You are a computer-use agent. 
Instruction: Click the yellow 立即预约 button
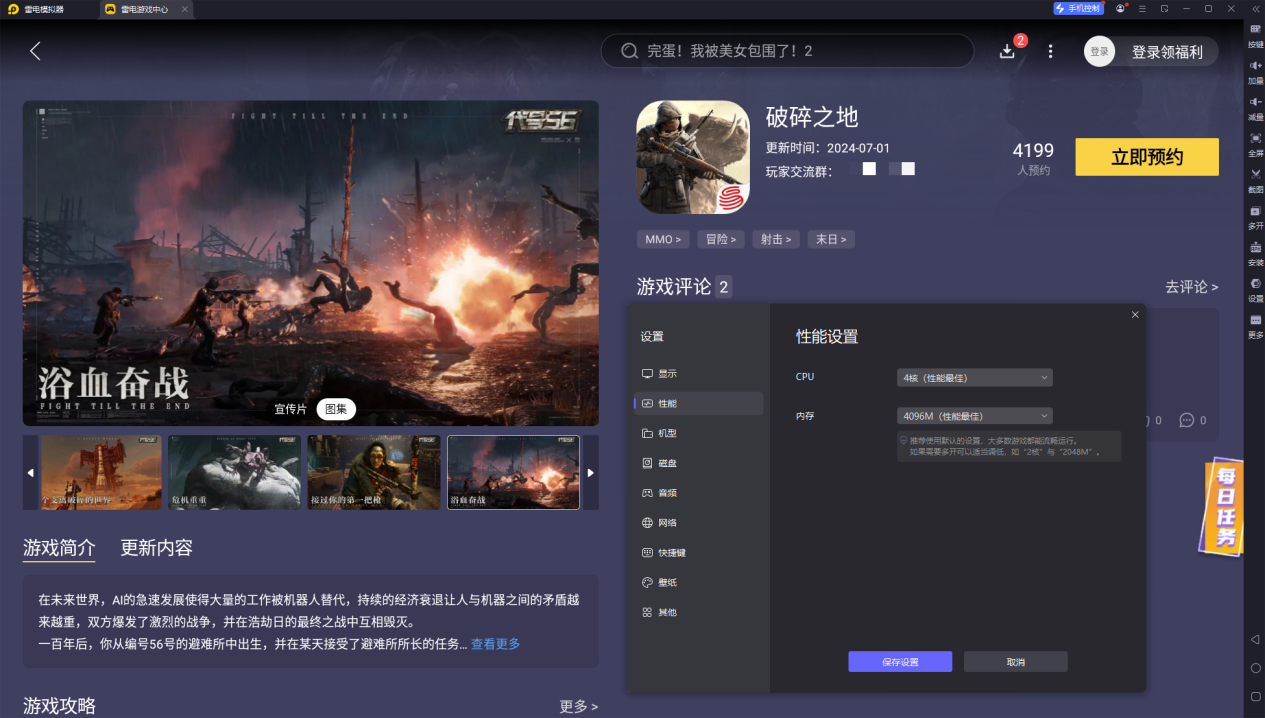(1147, 157)
